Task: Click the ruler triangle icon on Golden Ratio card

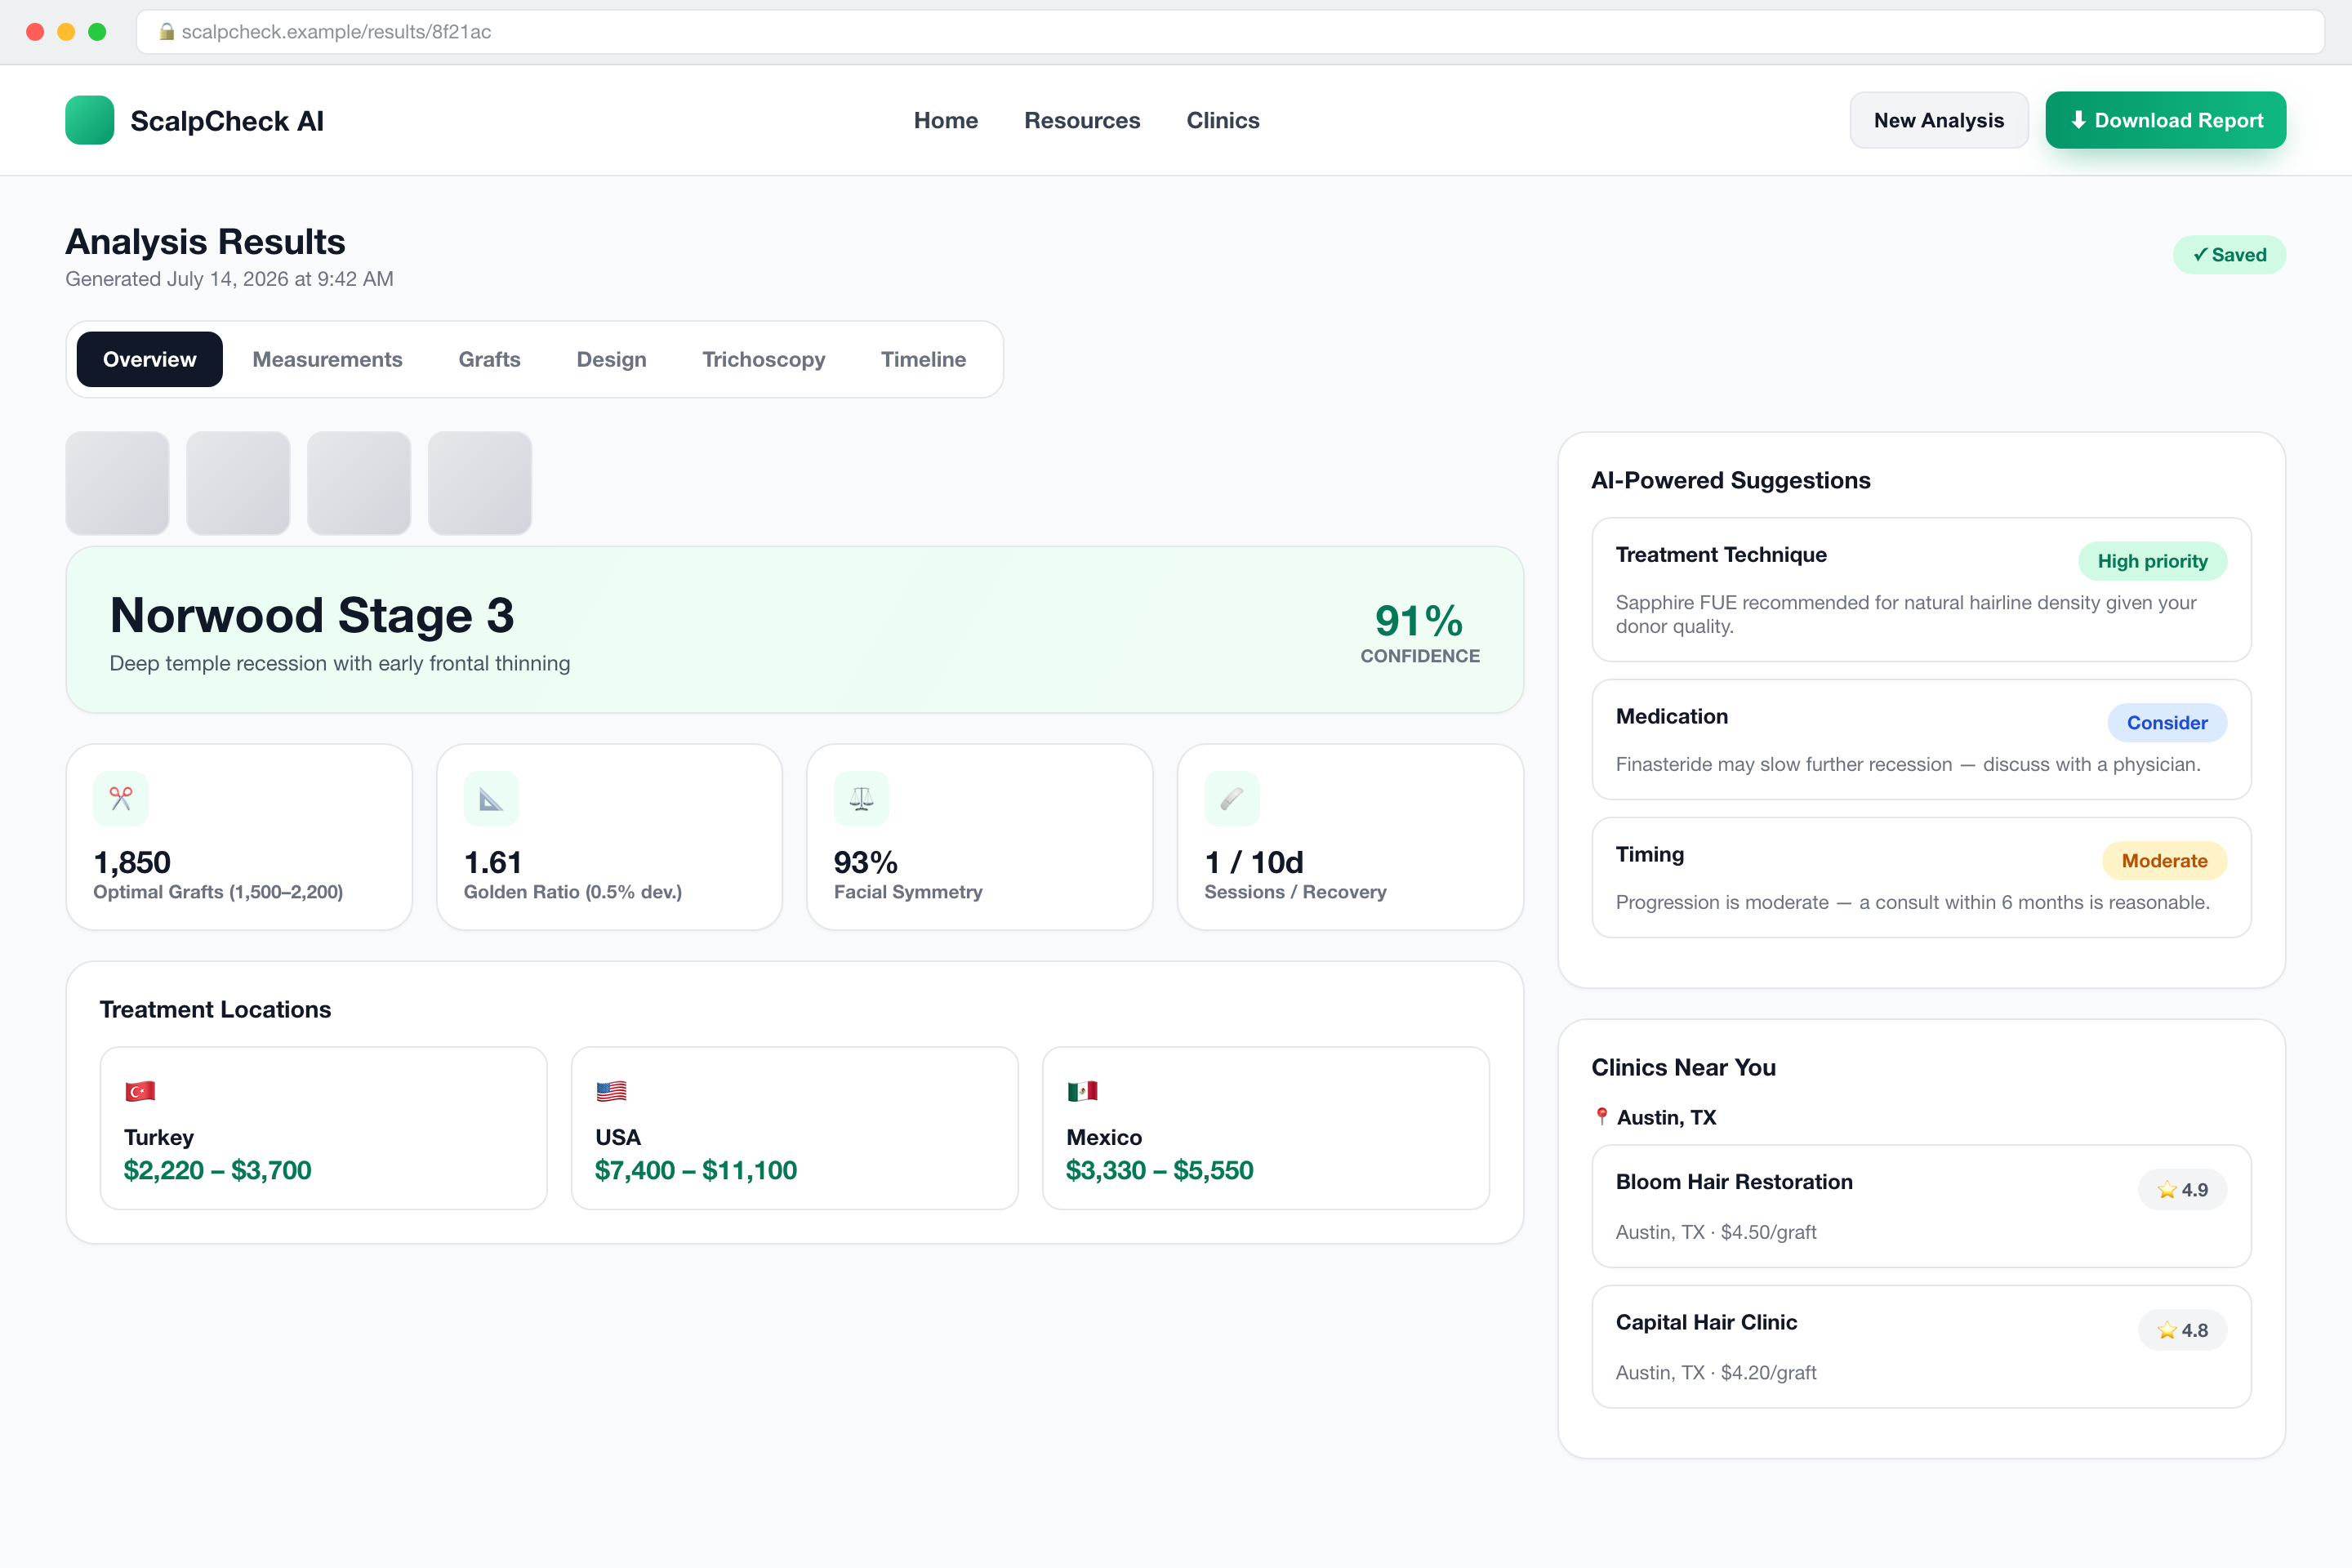Action: click(491, 798)
